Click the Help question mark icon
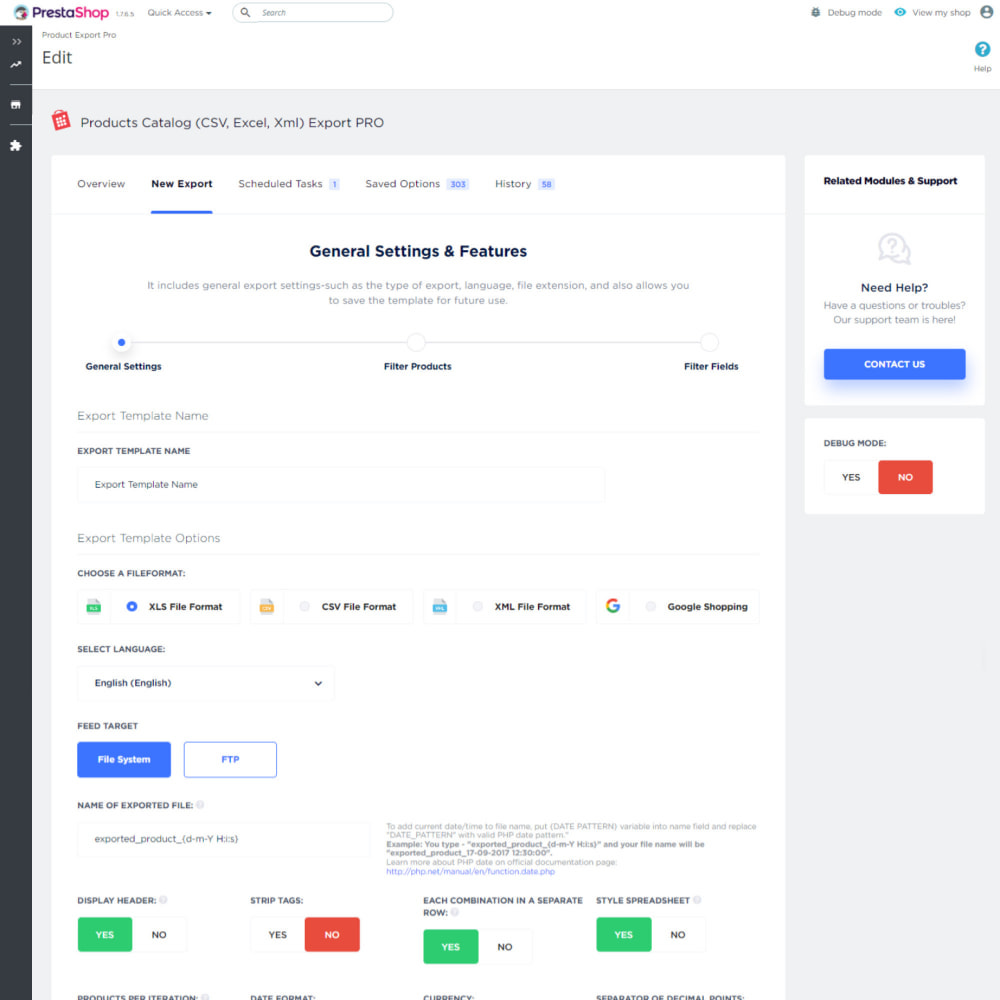The height and width of the screenshot is (1000, 1000). pyautogui.click(x=982, y=50)
